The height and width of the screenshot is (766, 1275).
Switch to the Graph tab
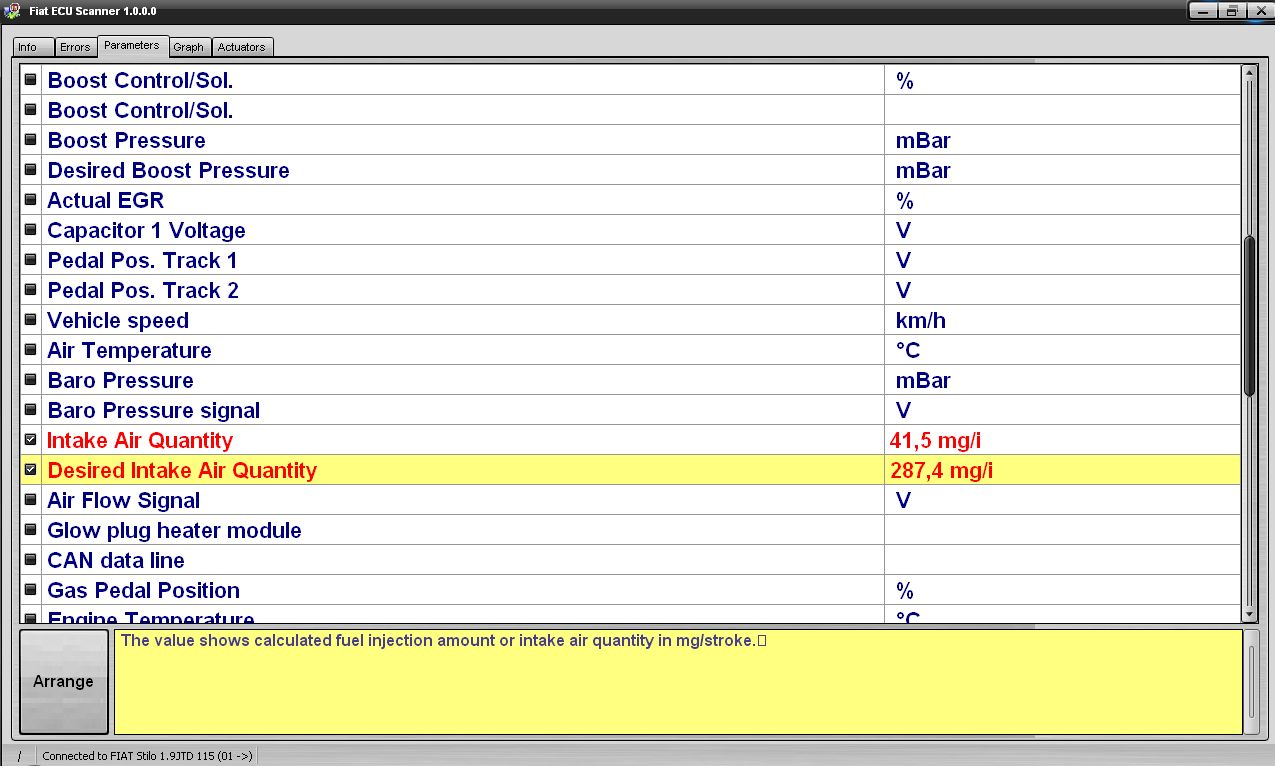(x=188, y=47)
